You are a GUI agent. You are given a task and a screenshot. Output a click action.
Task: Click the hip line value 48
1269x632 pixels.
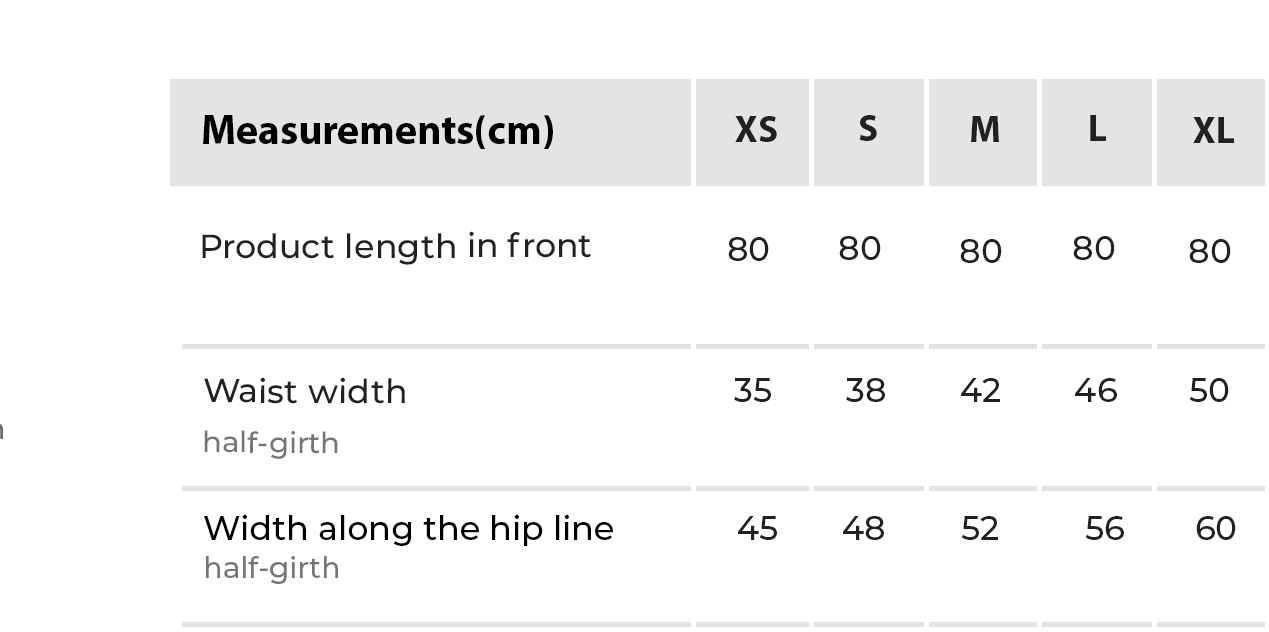(863, 528)
